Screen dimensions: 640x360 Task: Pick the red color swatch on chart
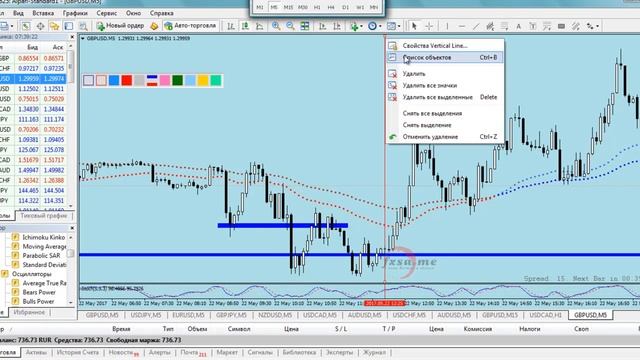[x=127, y=80]
